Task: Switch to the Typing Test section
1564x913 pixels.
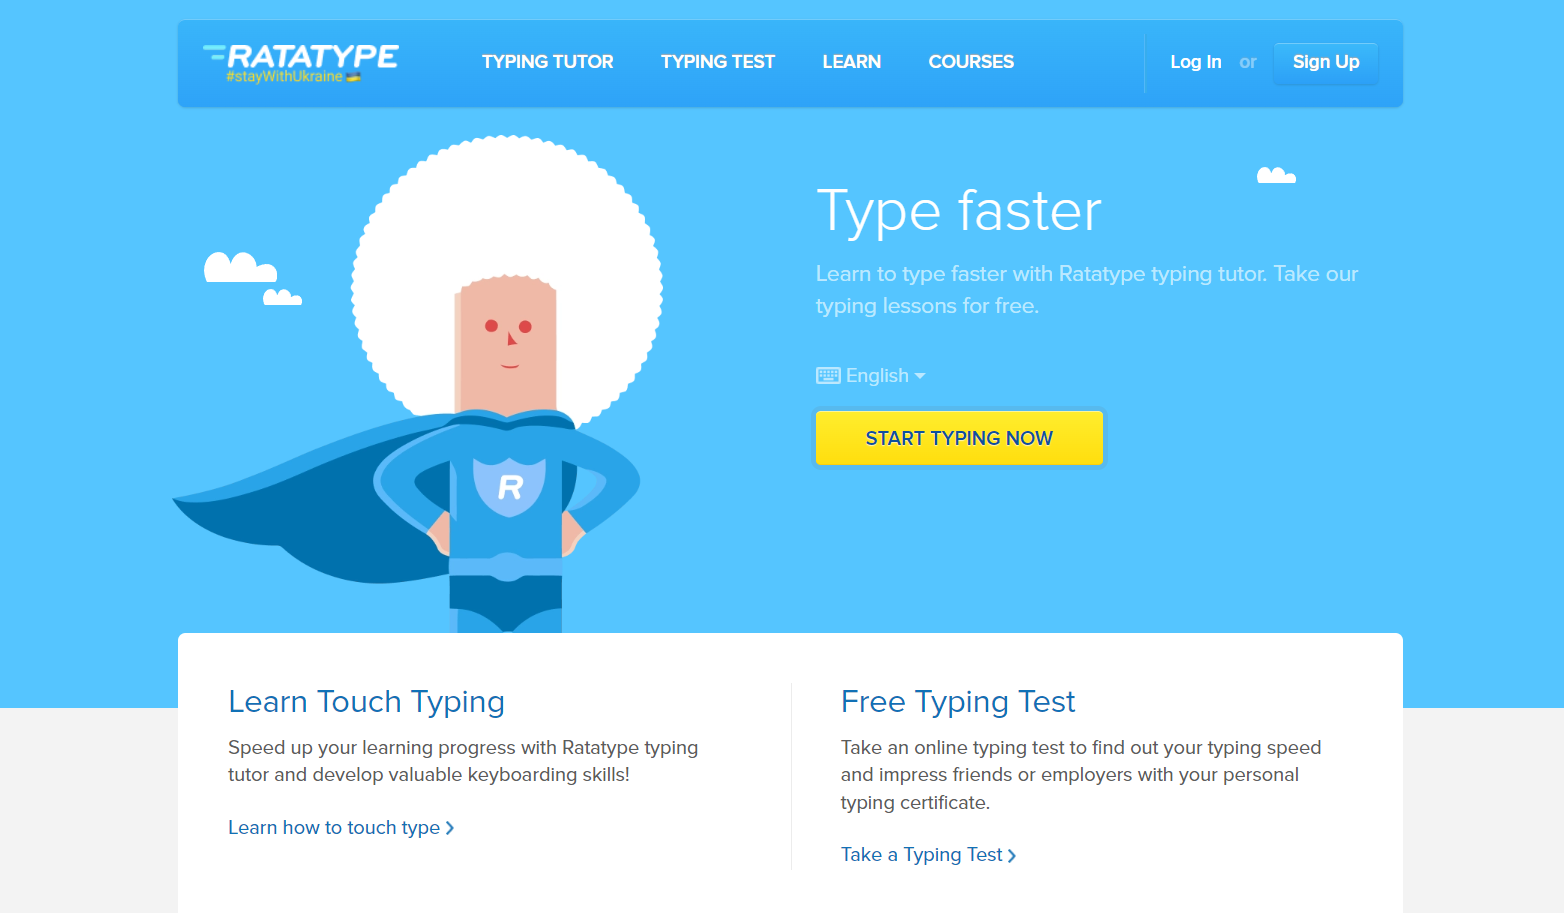Action: pyautogui.click(x=717, y=61)
